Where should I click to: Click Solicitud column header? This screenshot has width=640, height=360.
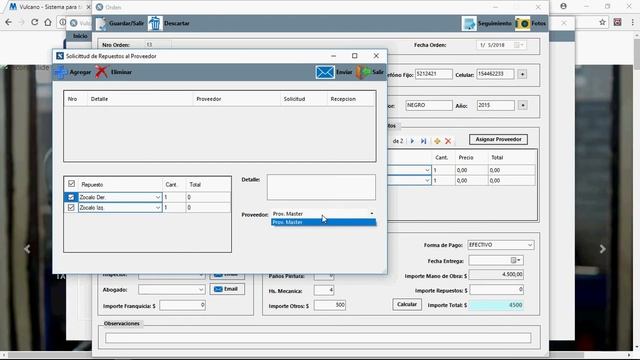pos(303,99)
